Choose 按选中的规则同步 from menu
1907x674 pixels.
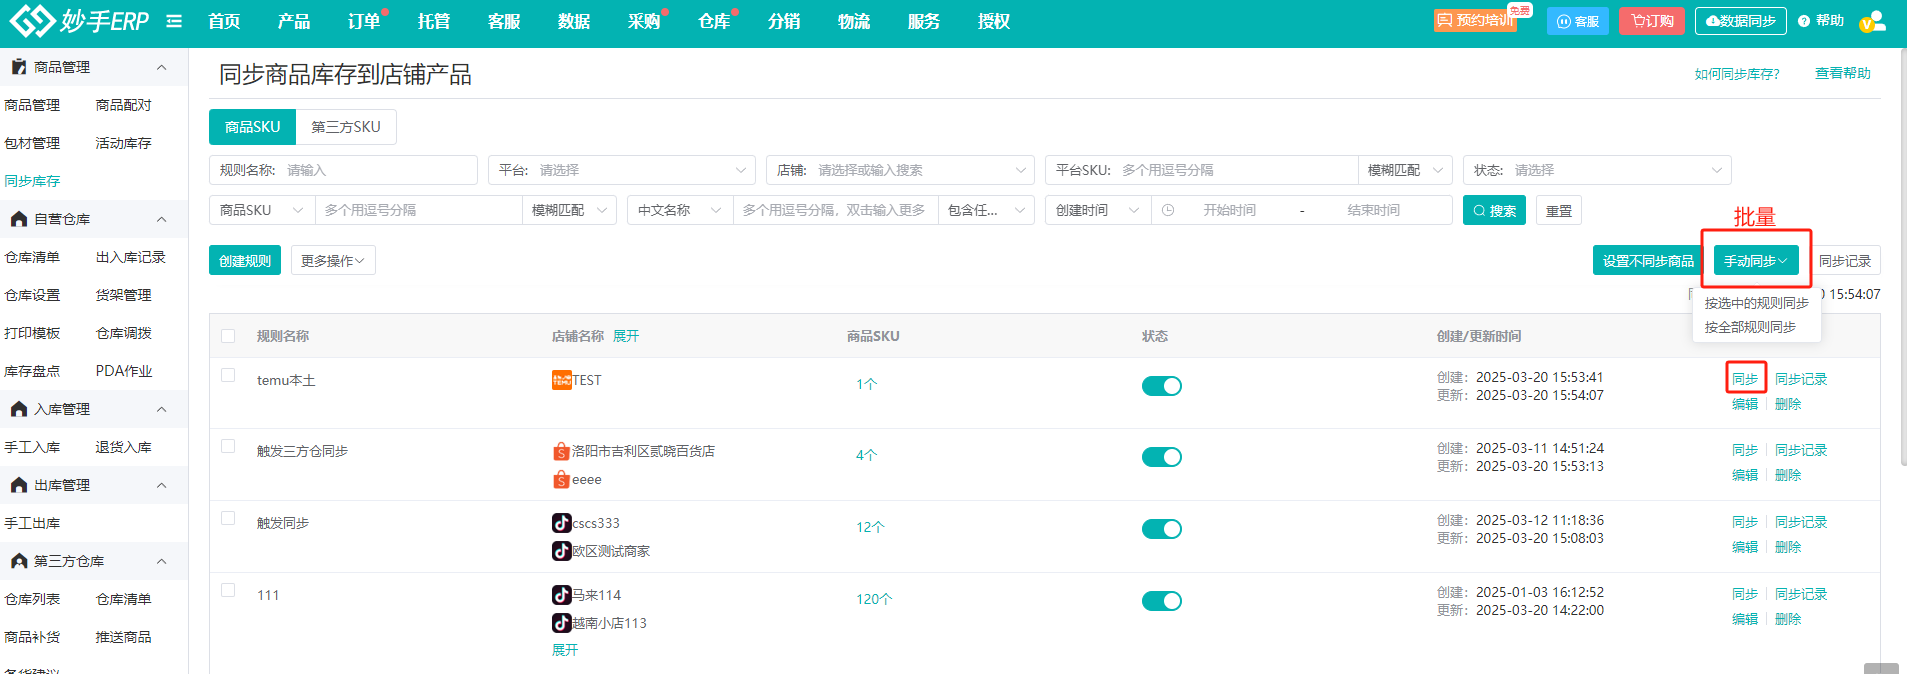pos(1756,303)
